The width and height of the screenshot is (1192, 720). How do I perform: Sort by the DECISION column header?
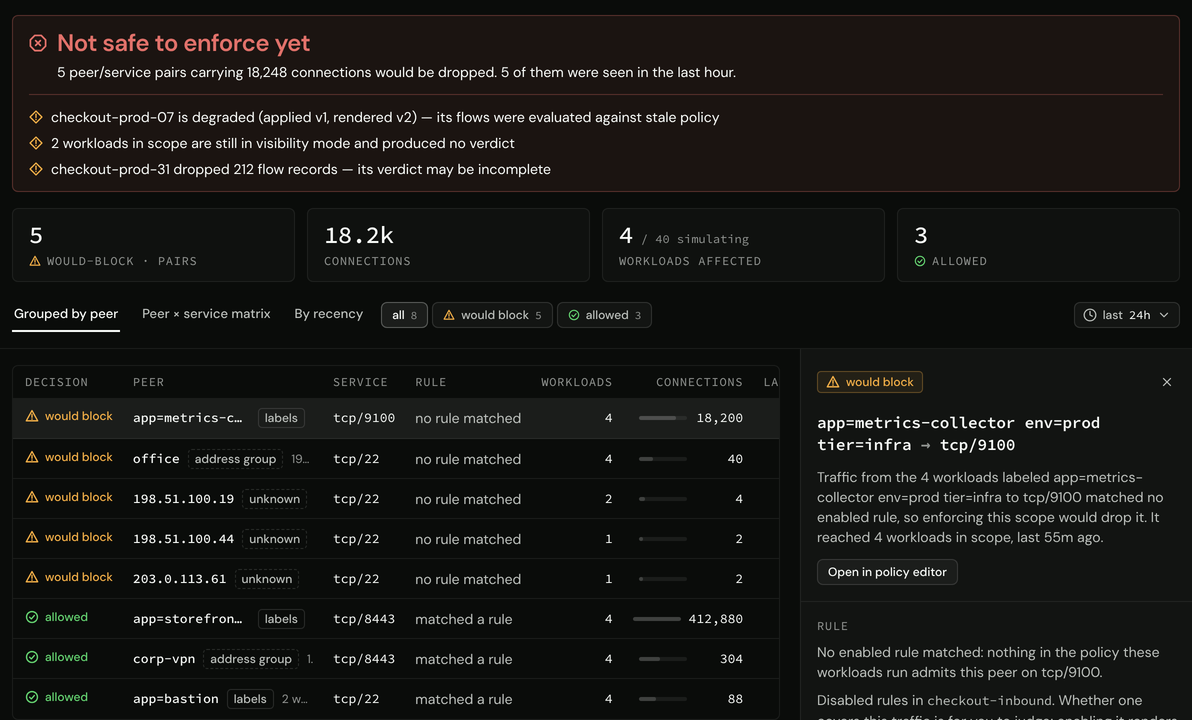pos(56,382)
